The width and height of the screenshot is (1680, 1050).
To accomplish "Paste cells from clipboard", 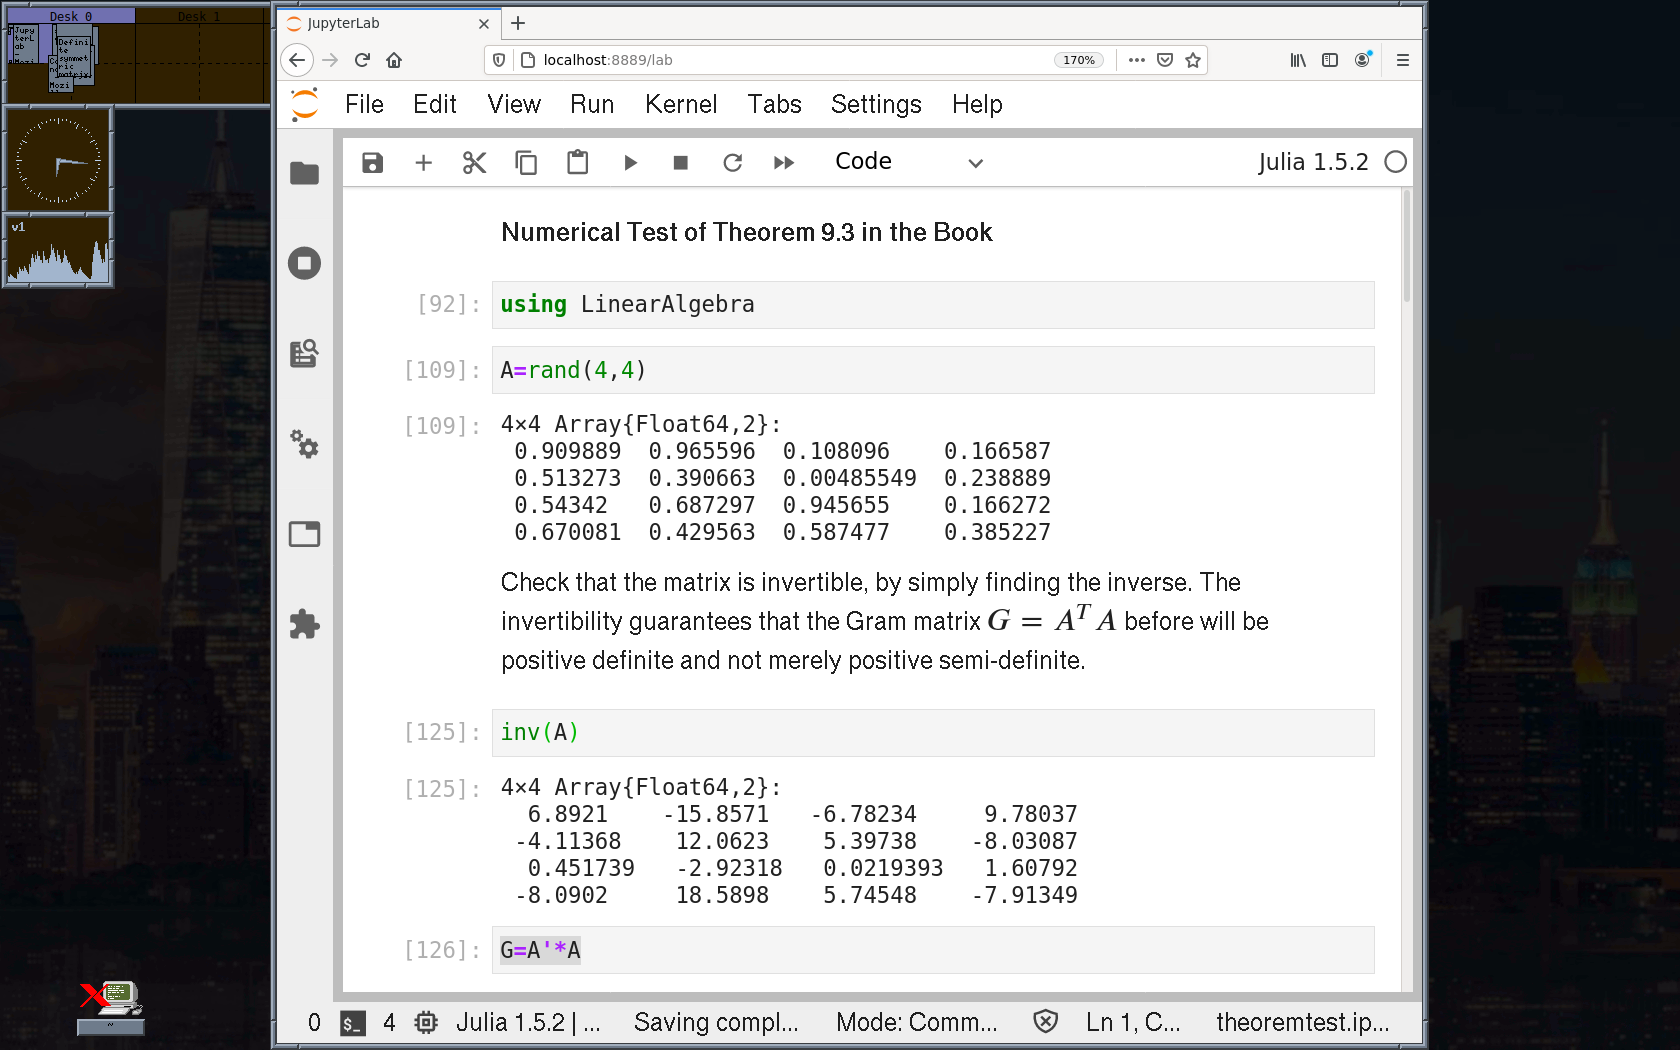I will [x=577, y=163].
